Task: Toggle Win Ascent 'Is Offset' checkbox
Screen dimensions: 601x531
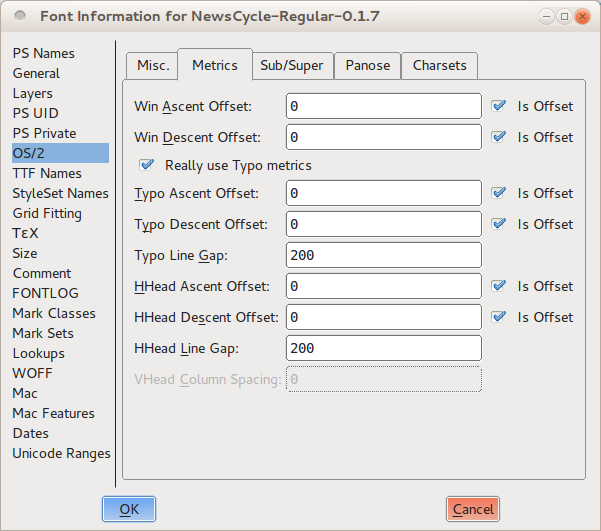Action: click(499, 106)
